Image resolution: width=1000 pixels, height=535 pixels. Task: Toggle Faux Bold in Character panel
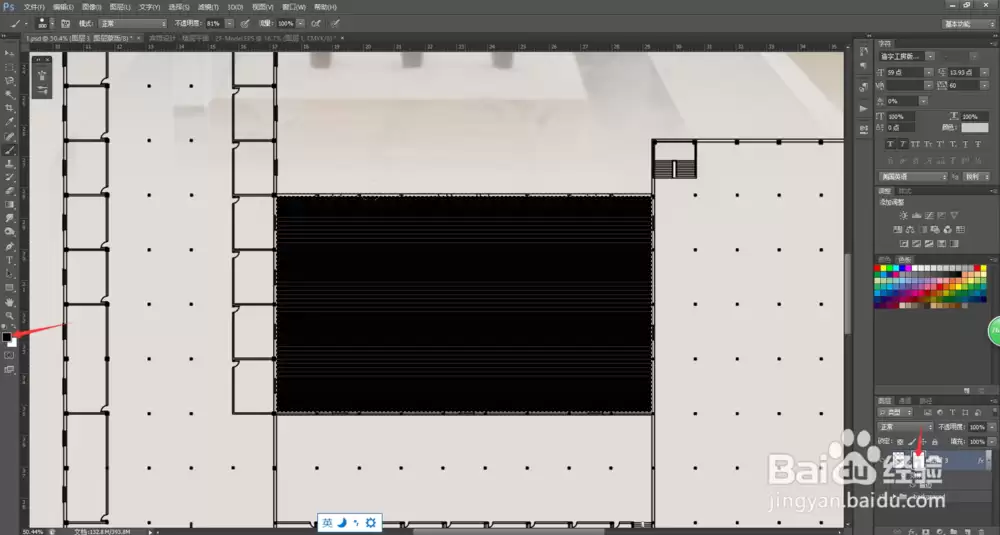click(890, 144)
